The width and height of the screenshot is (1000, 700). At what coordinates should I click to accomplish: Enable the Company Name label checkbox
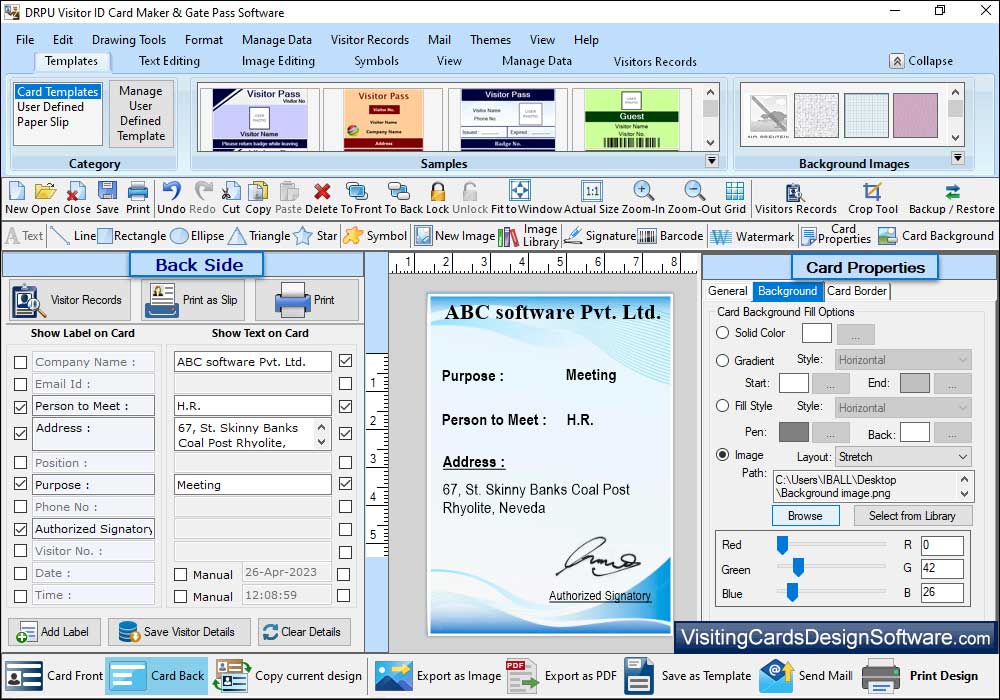coord(20,362)
